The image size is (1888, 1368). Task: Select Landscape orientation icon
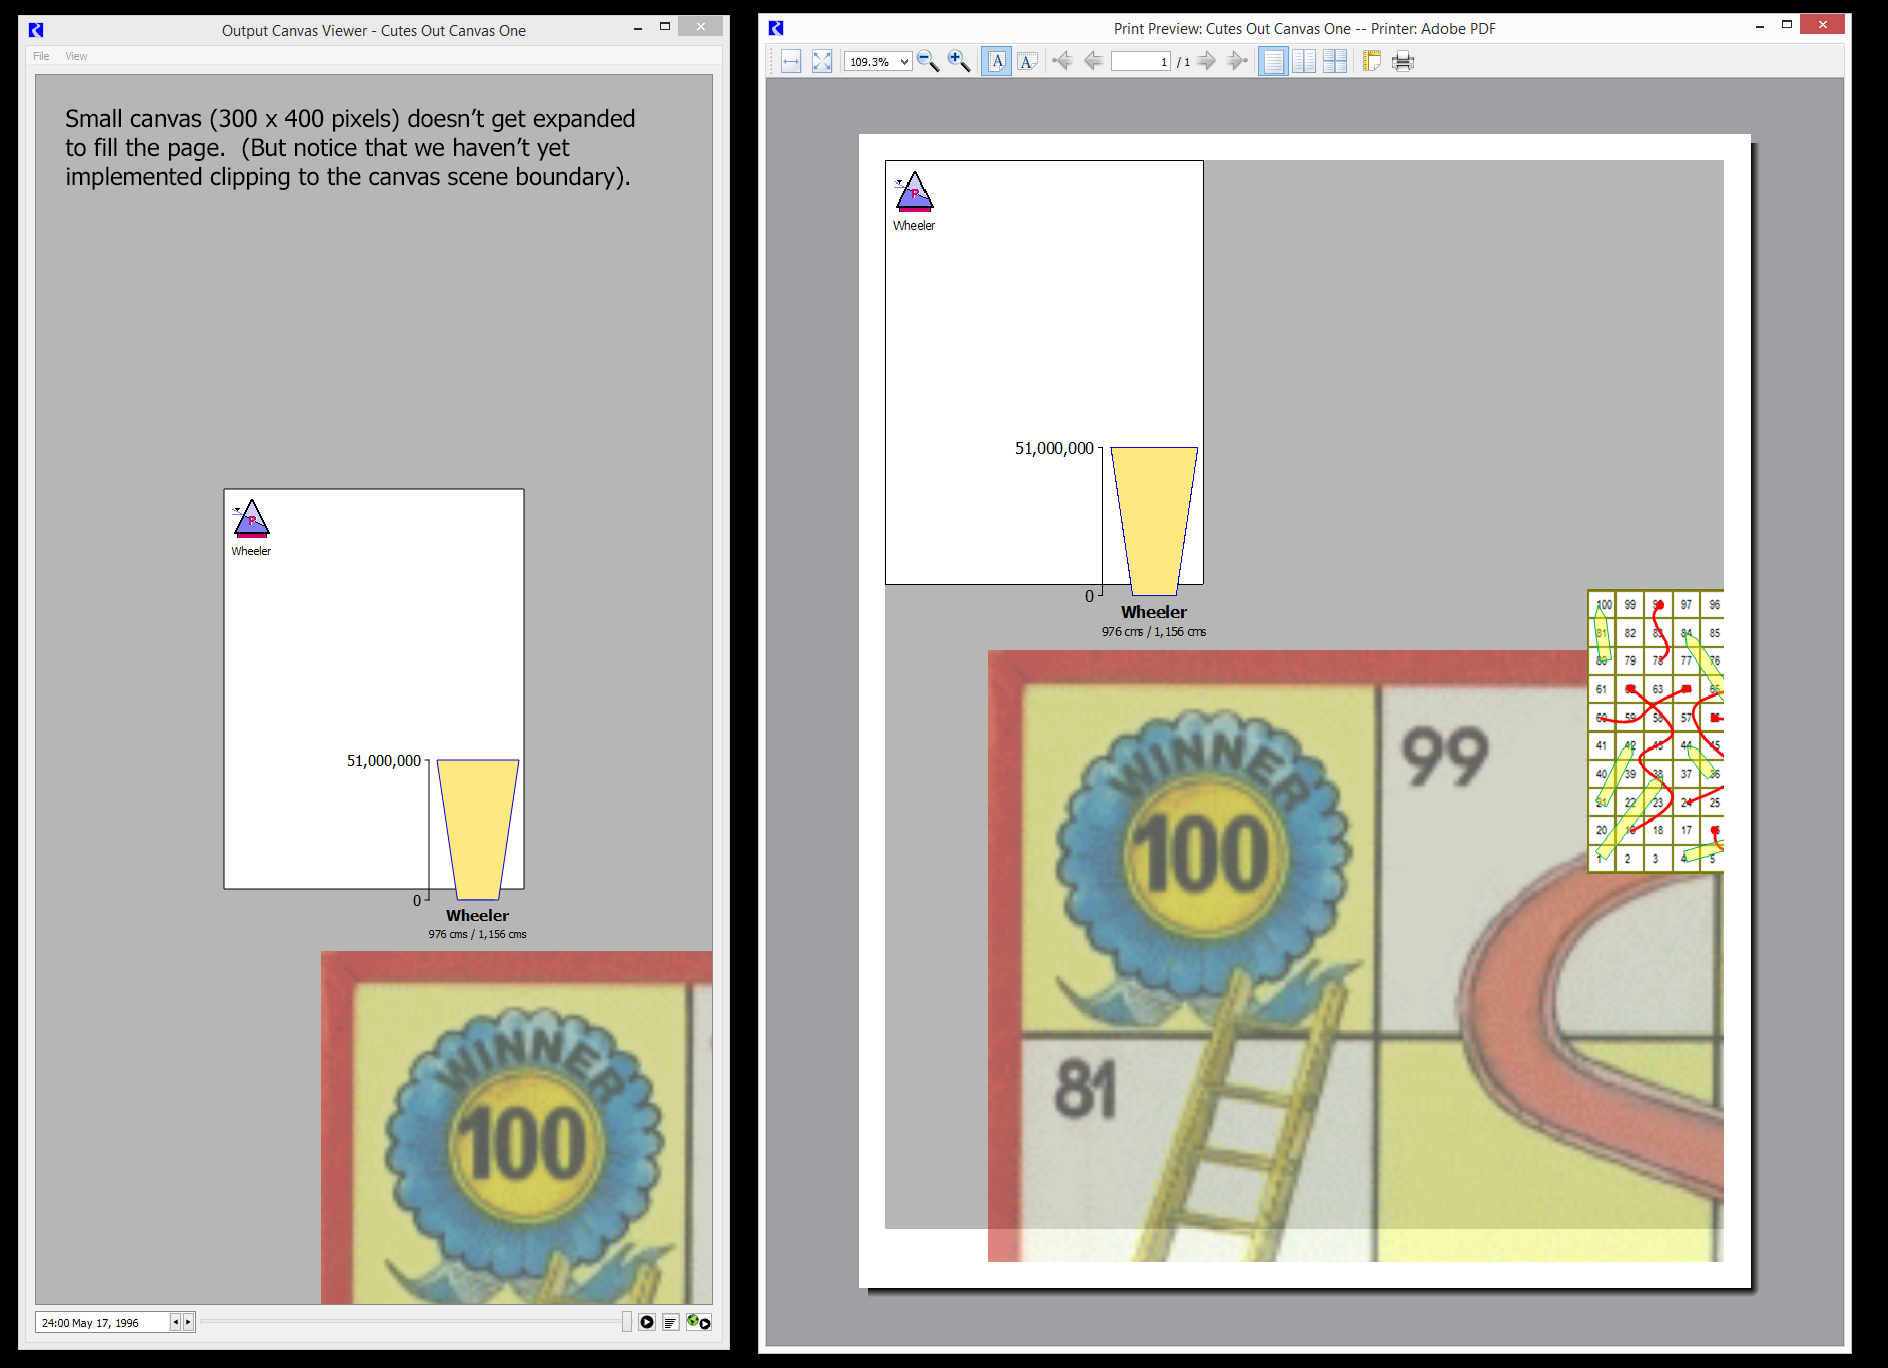pyautogui.click(x=1027, y=62)
